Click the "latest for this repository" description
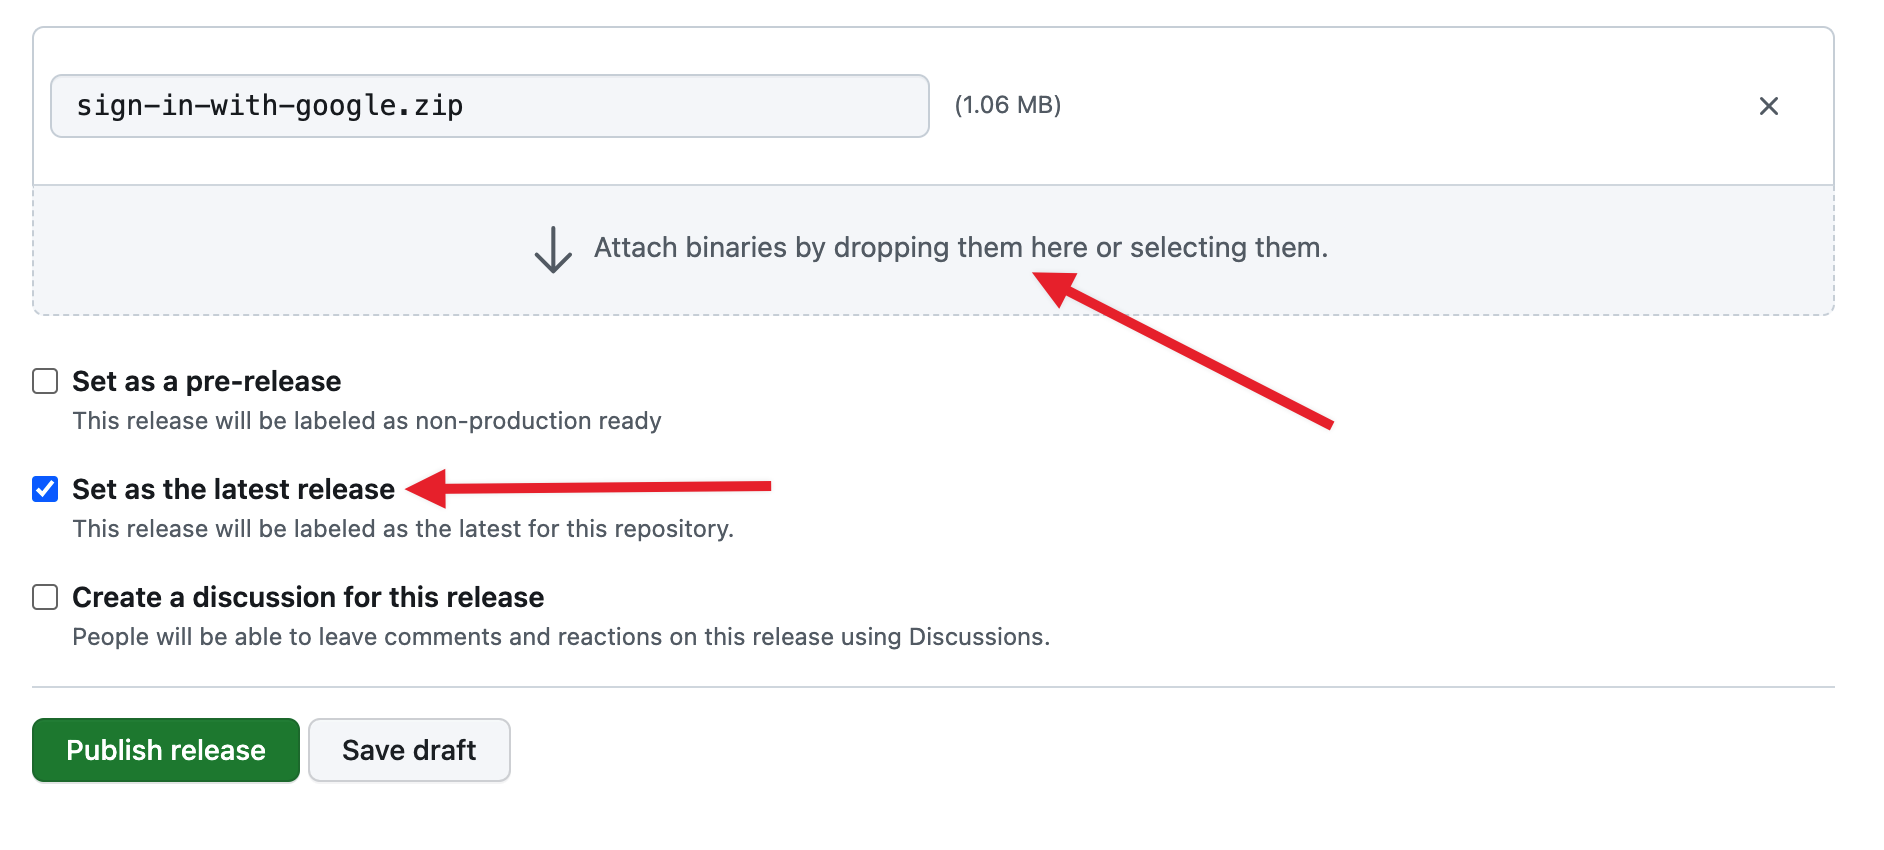Screen dimensions: 1884x850 (403, 529)
